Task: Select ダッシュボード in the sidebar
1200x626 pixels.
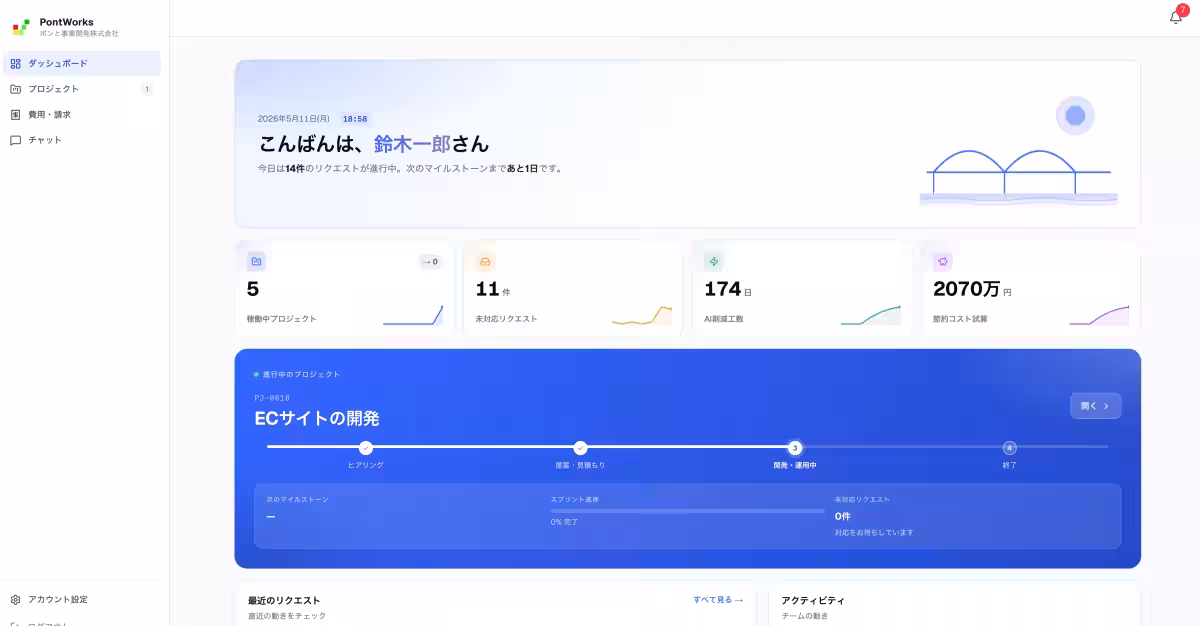Action: coord(81,63)
